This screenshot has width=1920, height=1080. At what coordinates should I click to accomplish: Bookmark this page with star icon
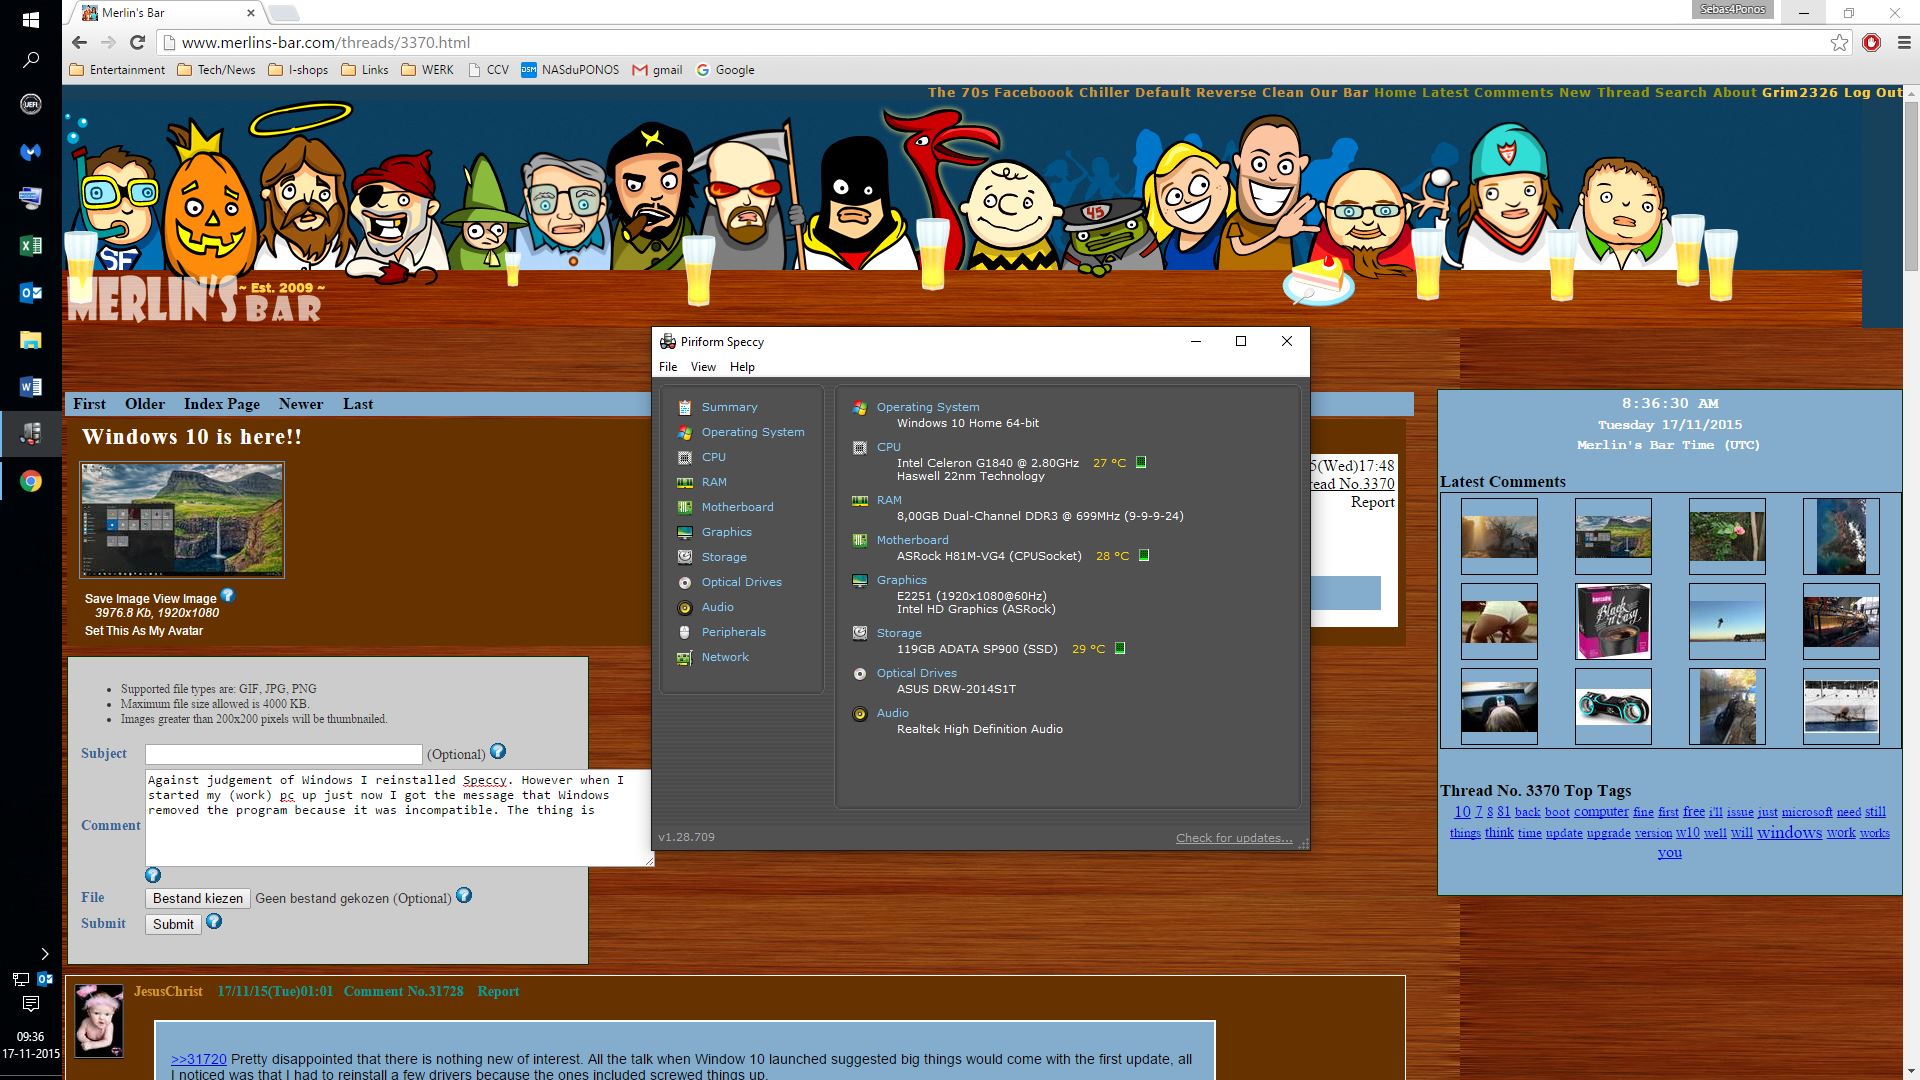(1839, 42)
